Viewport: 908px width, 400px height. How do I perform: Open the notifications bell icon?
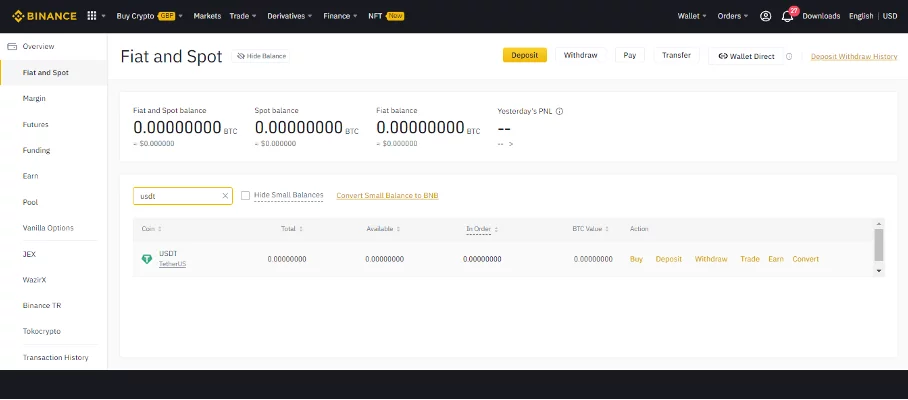(788, 16)
